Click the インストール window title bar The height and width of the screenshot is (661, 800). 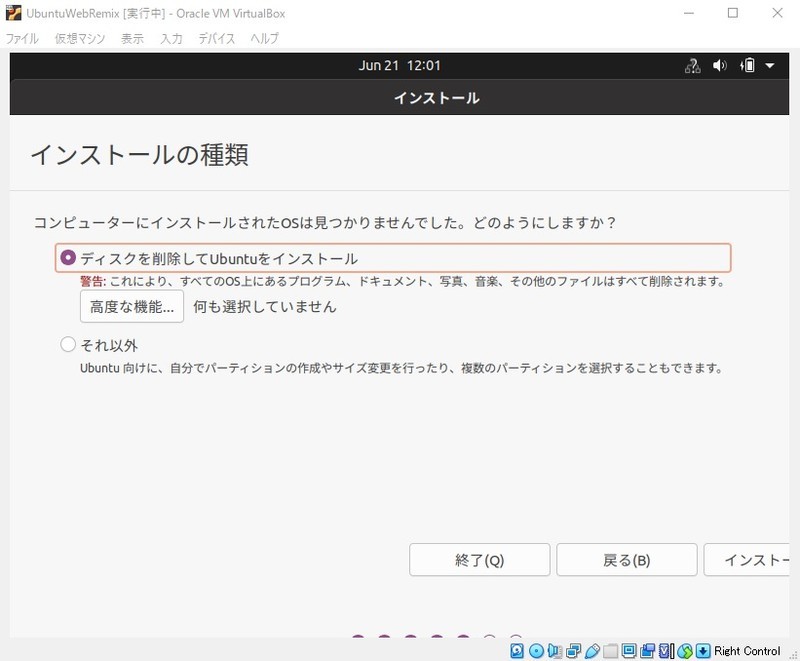tap(399, 97)
